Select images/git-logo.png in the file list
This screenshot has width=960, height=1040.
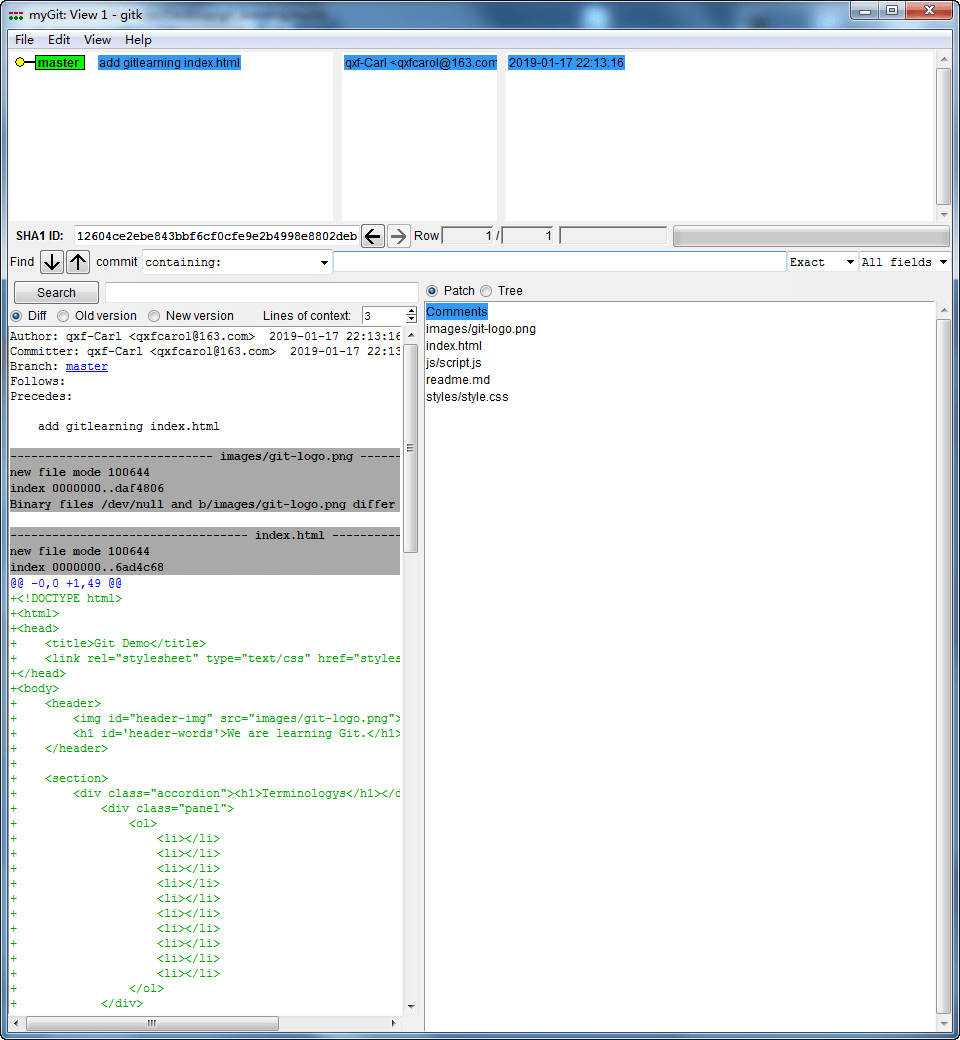coord(480,329)
